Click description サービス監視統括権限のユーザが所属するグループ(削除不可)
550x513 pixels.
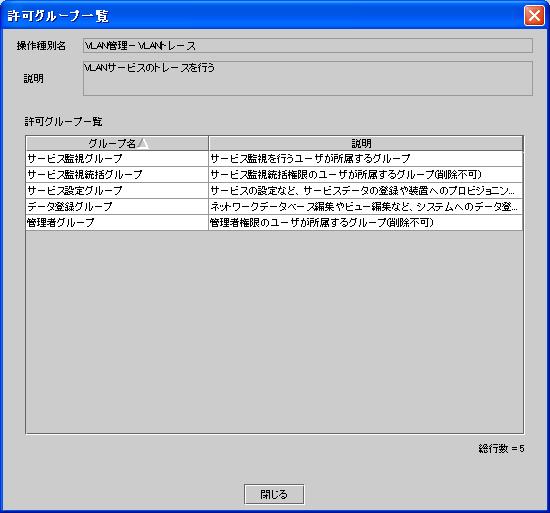pyautogui.click(x=346, y=174)
